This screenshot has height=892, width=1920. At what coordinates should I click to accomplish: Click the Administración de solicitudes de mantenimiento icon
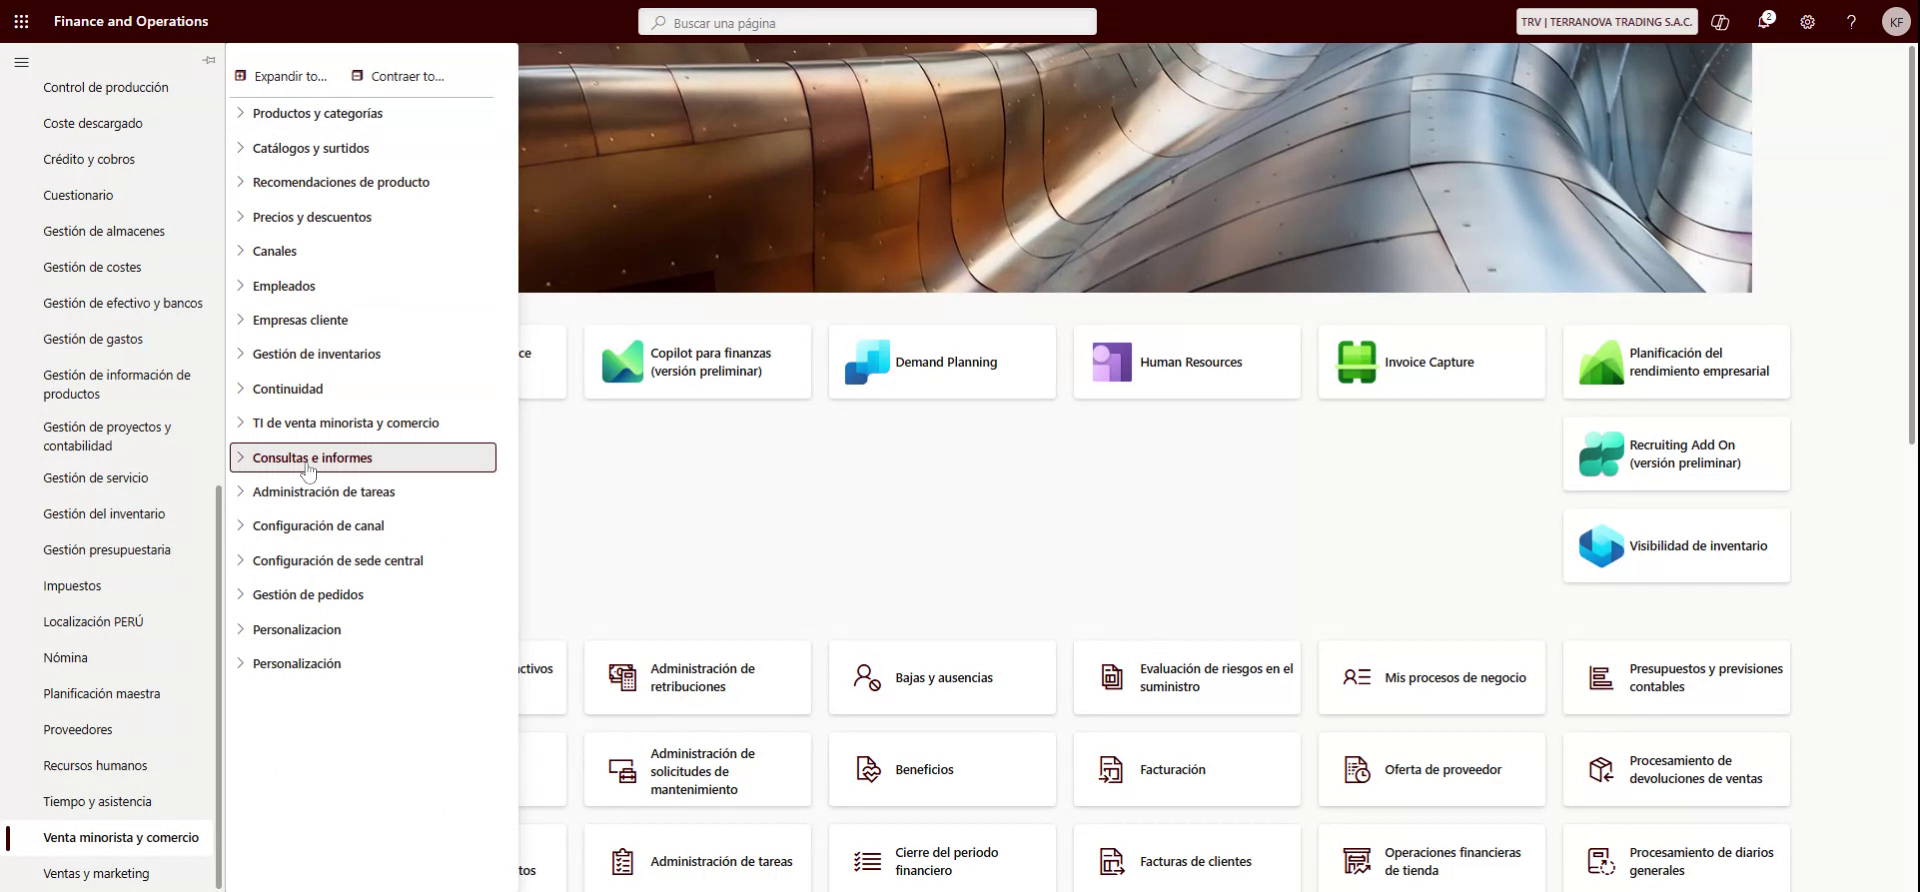coord(622,770)
